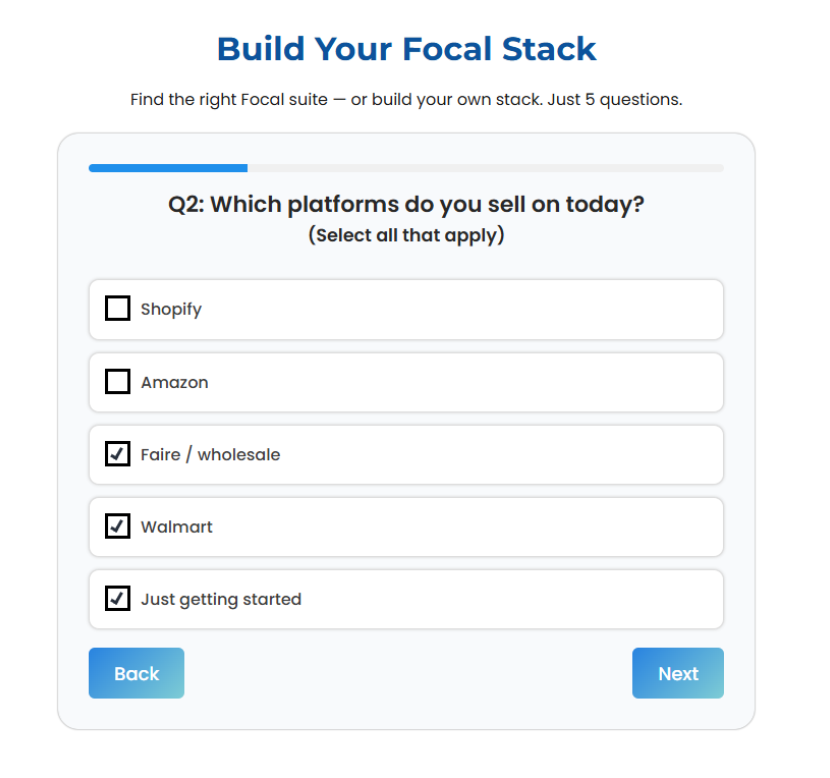Uncheck the Walmart checkbox
The image size is (830, 778).
click(118, 526)
